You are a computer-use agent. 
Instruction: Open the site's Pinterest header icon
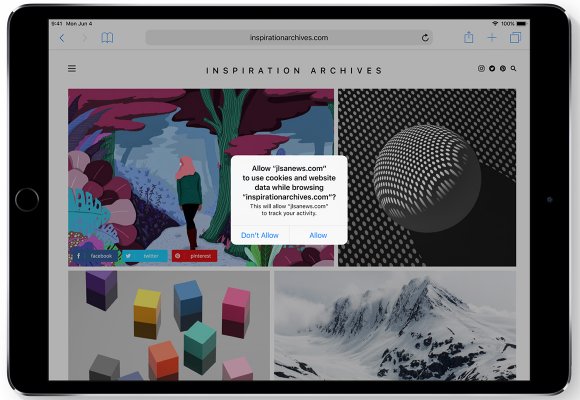point(503,68)
